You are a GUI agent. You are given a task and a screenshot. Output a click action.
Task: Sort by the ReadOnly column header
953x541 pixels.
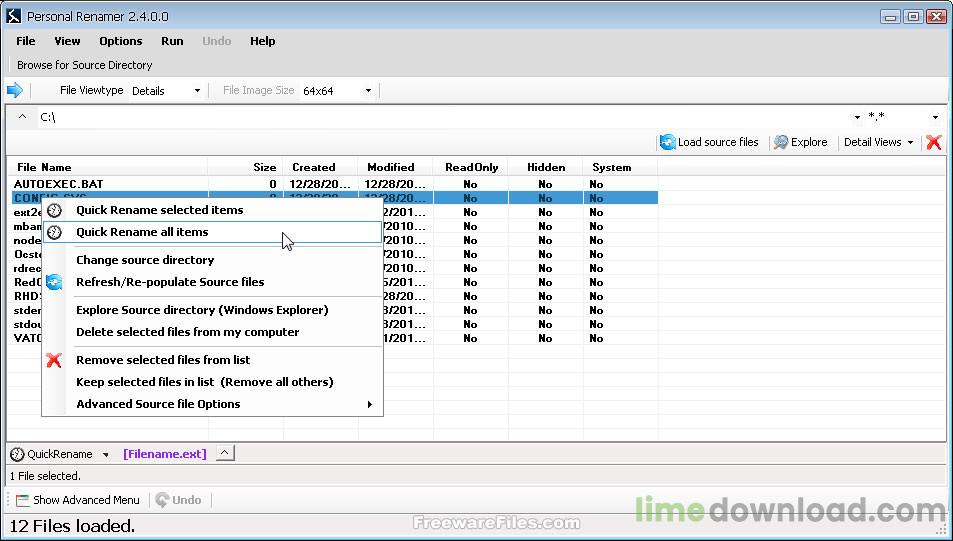point(470,167)
